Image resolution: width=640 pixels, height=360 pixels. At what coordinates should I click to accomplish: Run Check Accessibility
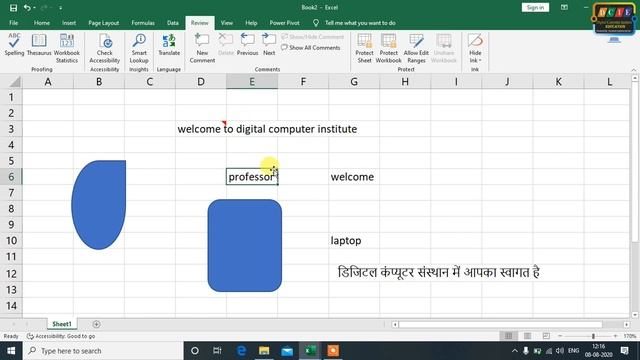pos(104,48)
